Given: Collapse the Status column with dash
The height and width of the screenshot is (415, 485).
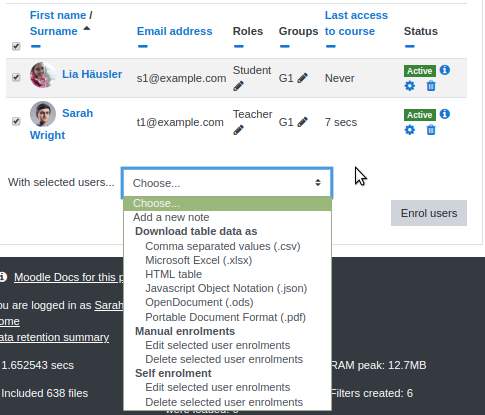Looking at the screenshot, I should click(410, 46).
